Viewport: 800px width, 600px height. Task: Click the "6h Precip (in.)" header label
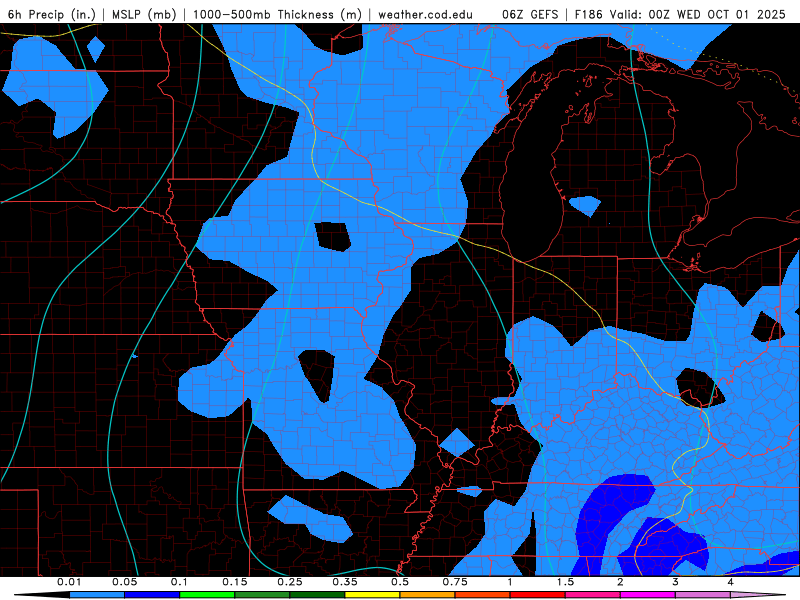click(x=52, y=14)
